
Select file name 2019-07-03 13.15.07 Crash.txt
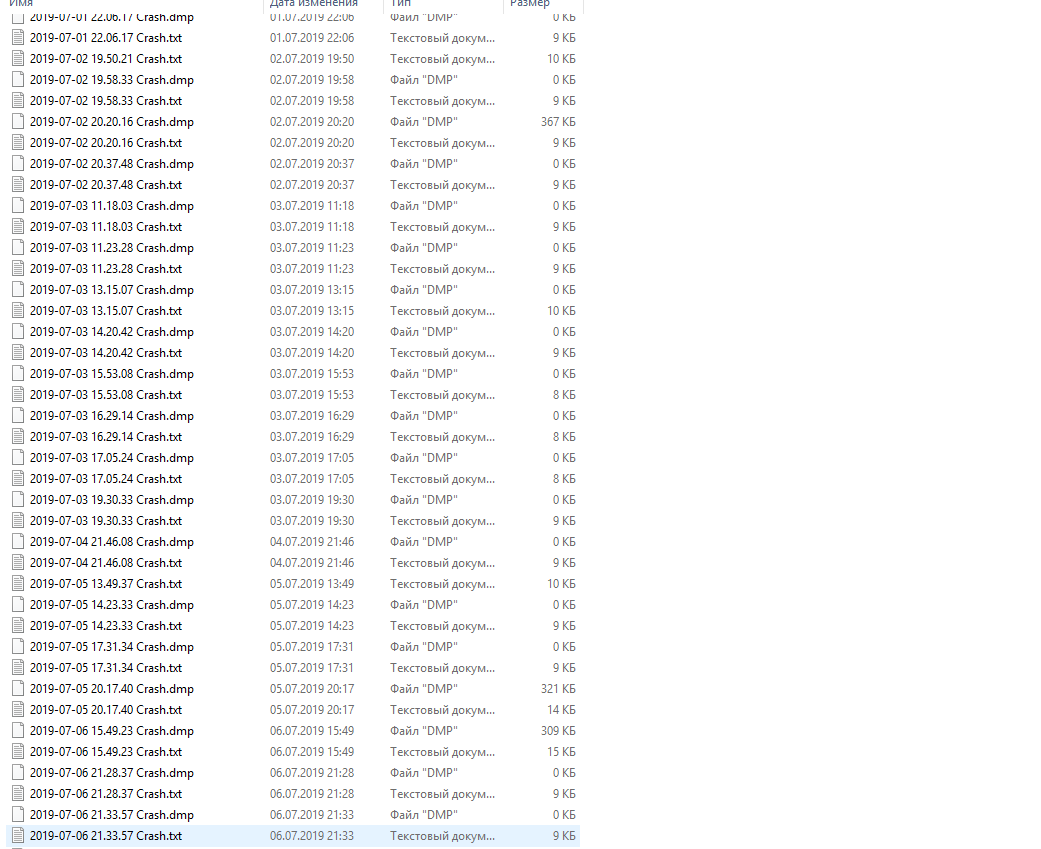106,311
